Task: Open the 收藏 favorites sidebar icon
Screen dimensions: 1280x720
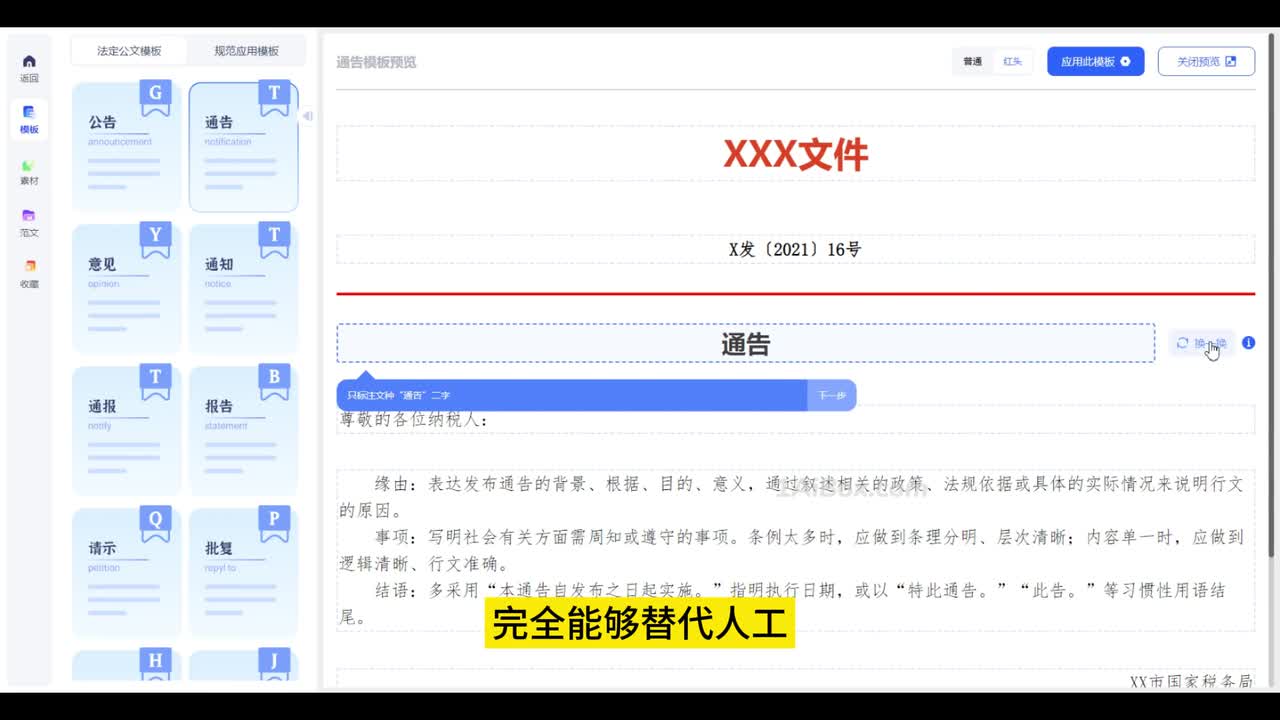Action: click(x=29, y=274)
